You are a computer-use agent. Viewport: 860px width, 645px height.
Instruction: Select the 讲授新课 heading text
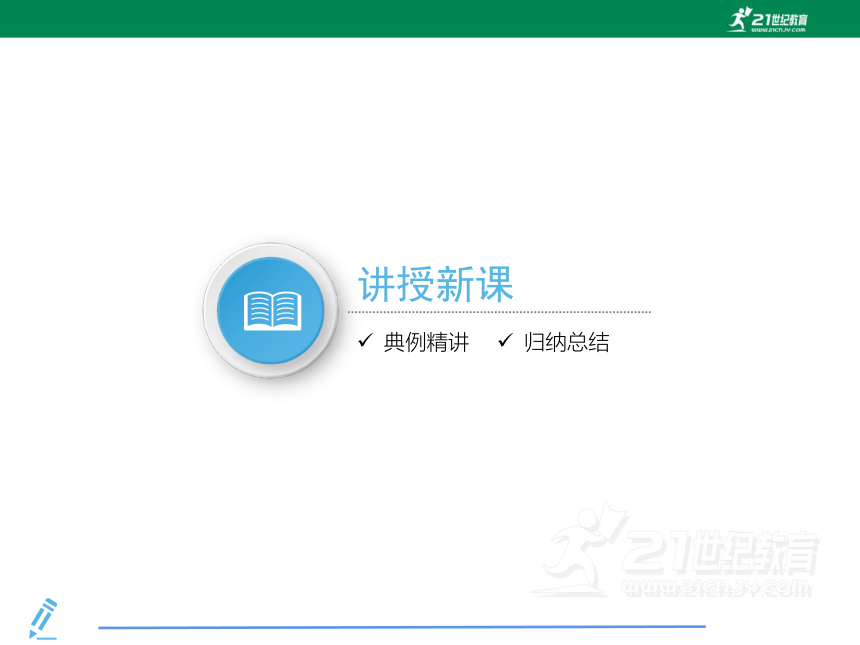(436, 284)
